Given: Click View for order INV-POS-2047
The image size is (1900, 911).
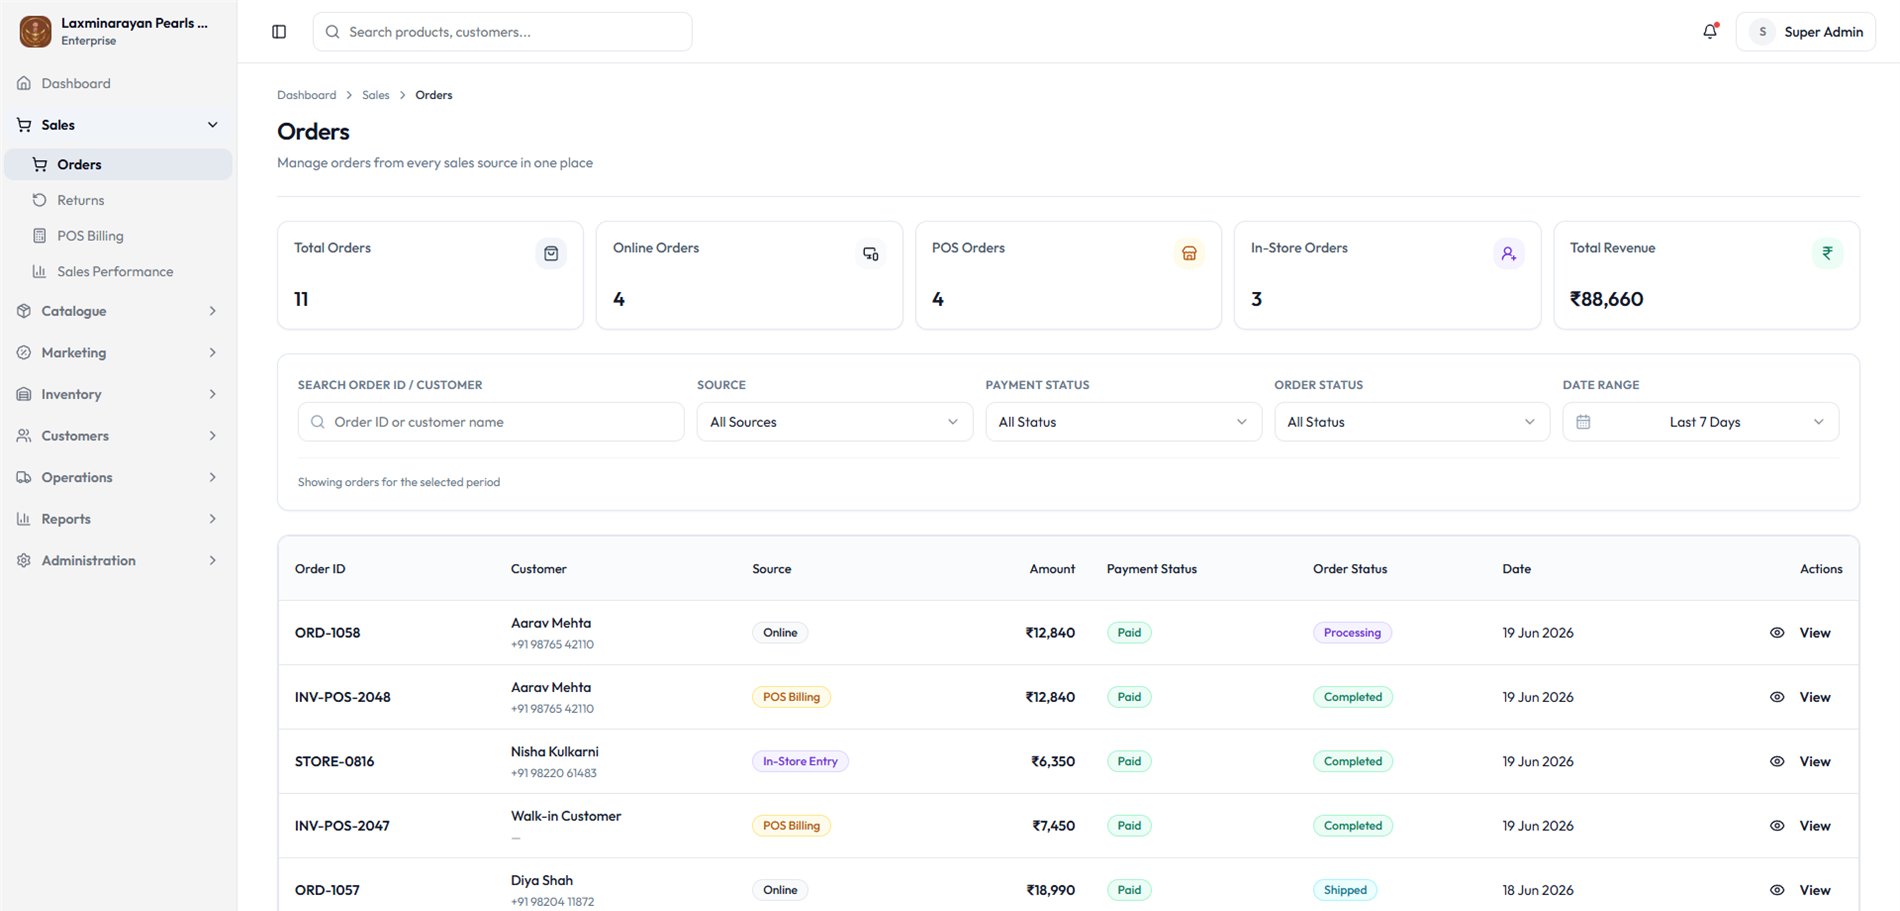Looking at the screenshot, I should point(1815,826).
